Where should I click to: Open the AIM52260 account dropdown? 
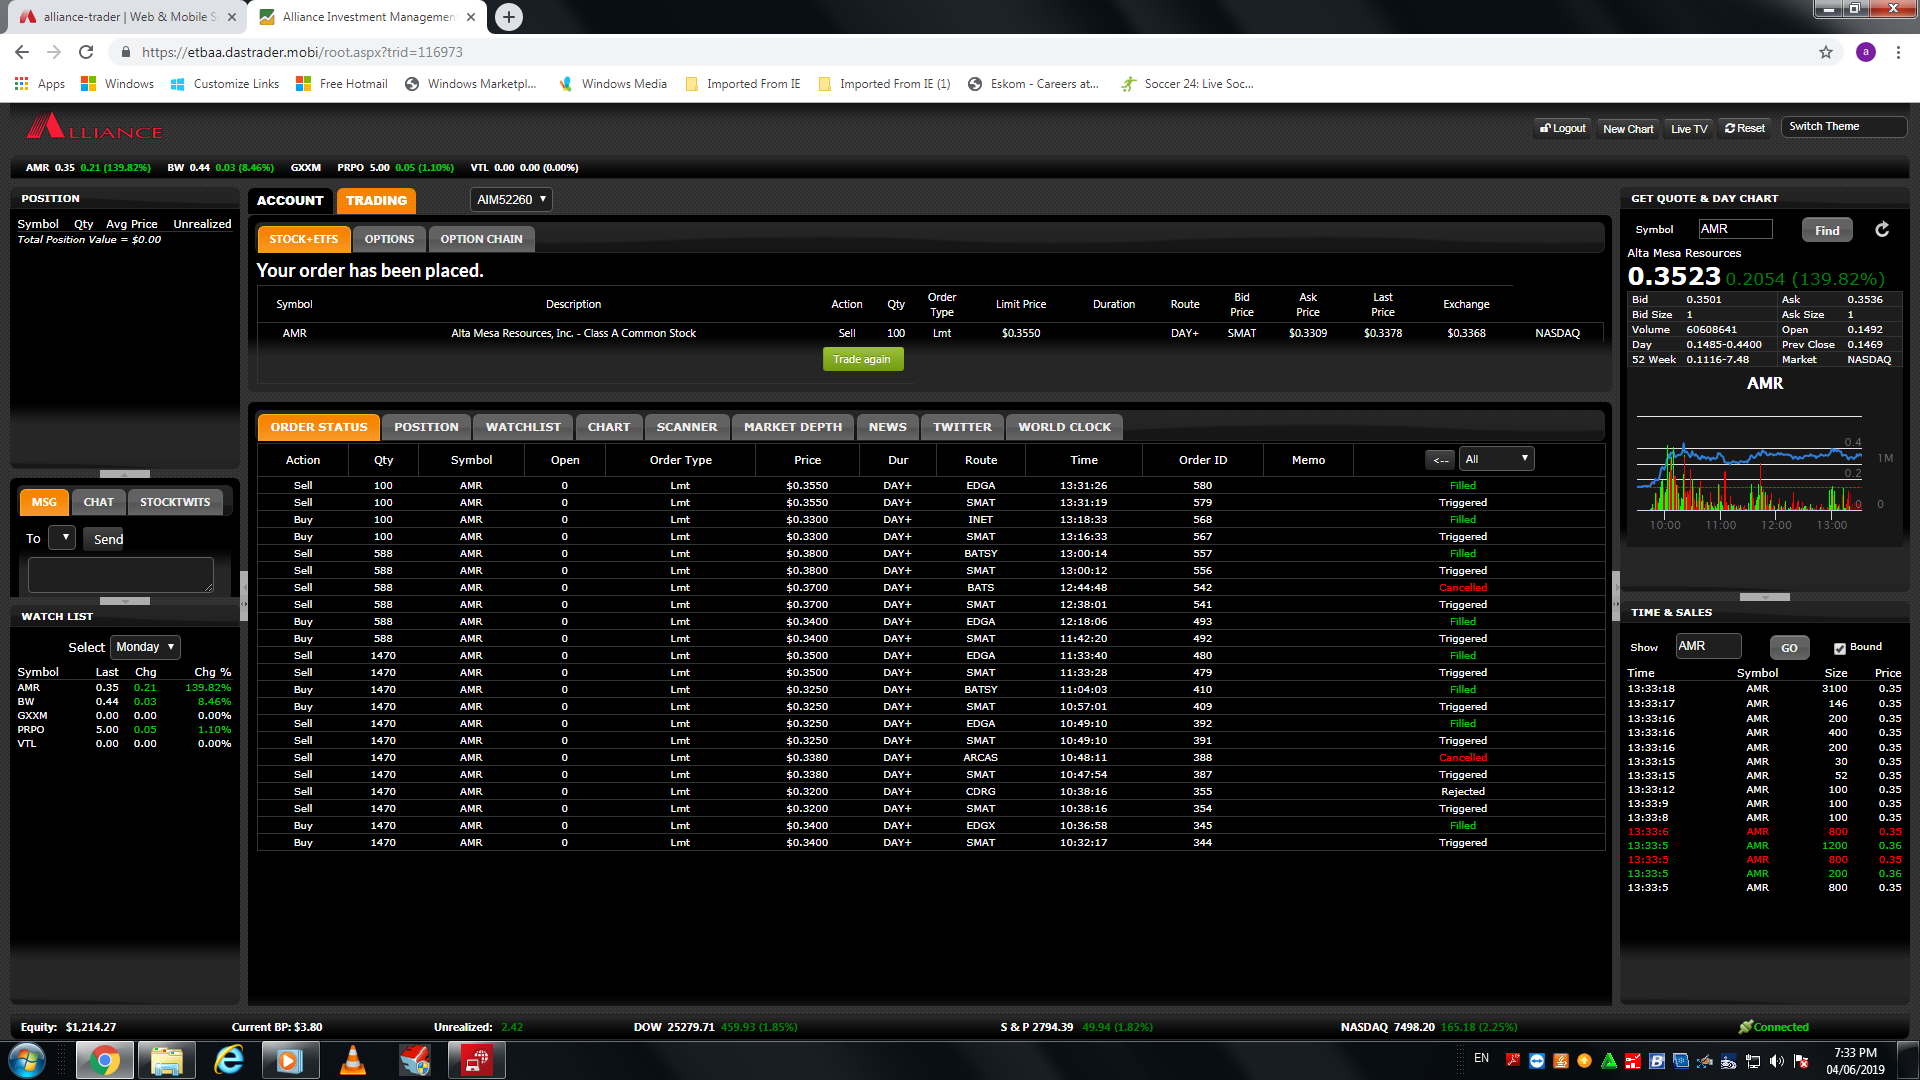click(511, 200)
